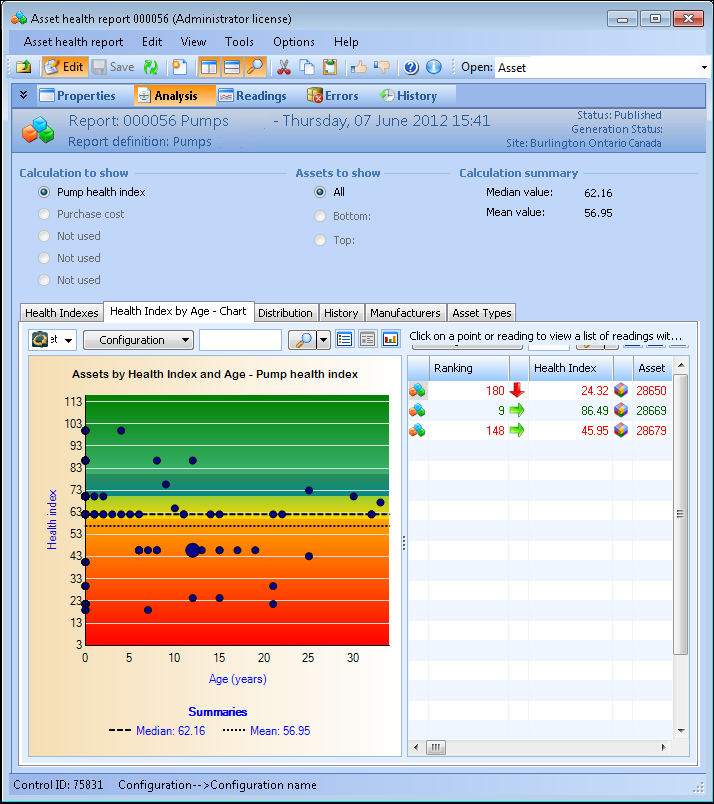Open help via the question mark icon
Viewport: 714px width, 804px height.
pos(410,67)
